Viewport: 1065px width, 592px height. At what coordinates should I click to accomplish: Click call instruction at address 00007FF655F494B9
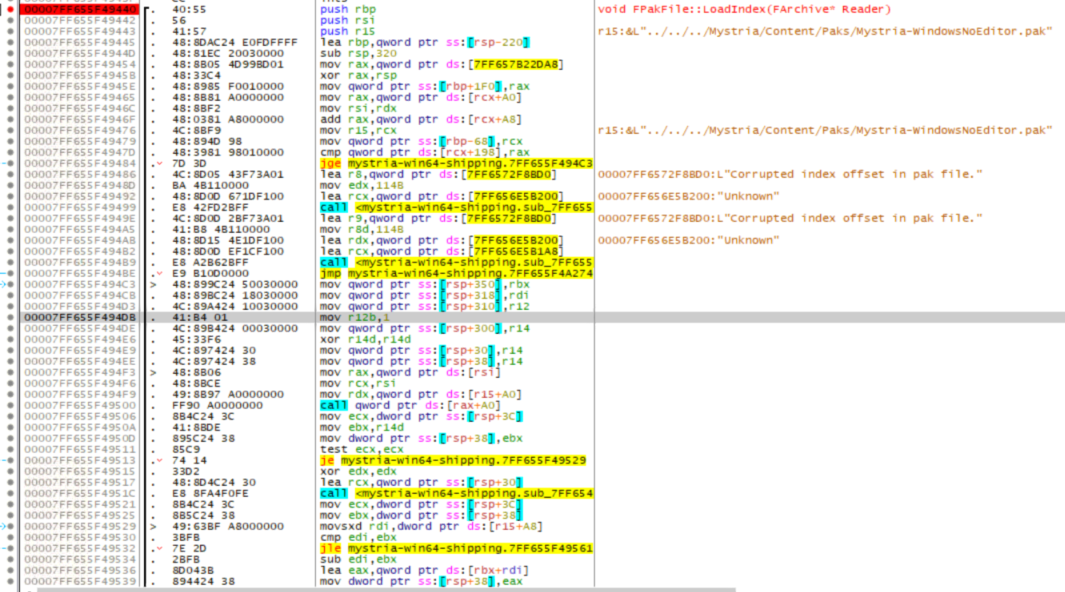pyautogui.click(x=456, y=263)
